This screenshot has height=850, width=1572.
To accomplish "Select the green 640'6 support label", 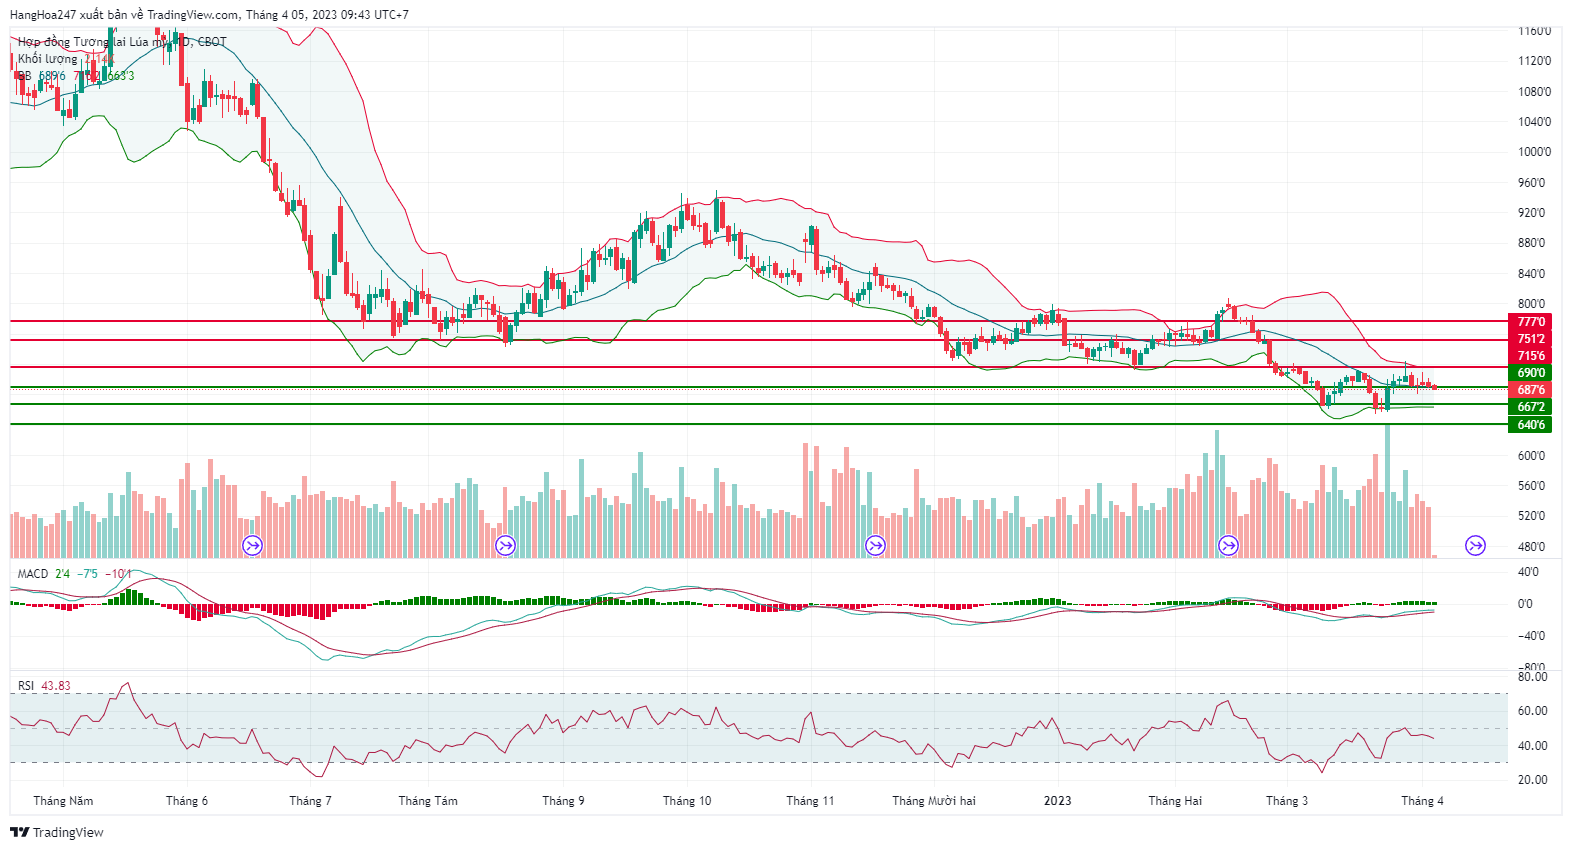I will coord(1530,425).
